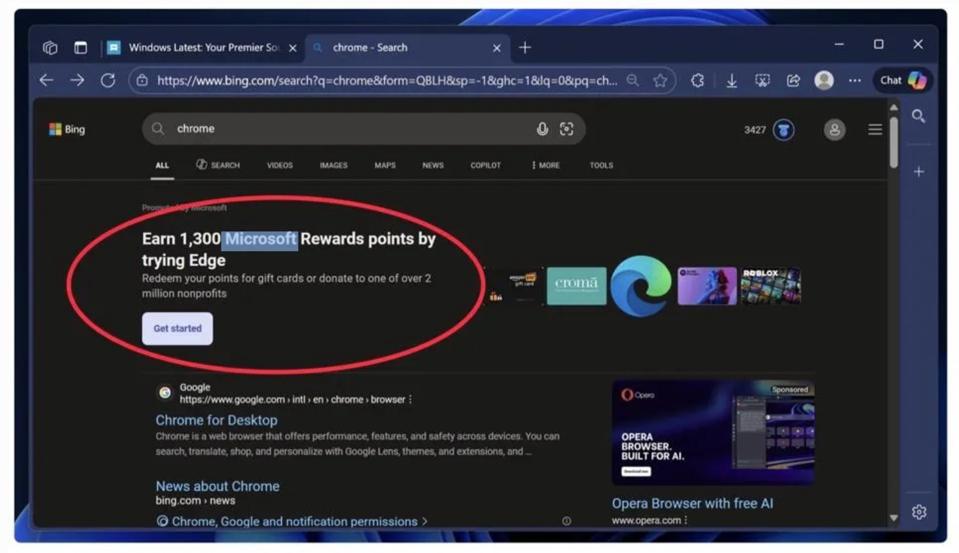This screenshot has width=959, height=553.
Task: Click the Amazon gift card thumbnail
Action: point(514,286)
